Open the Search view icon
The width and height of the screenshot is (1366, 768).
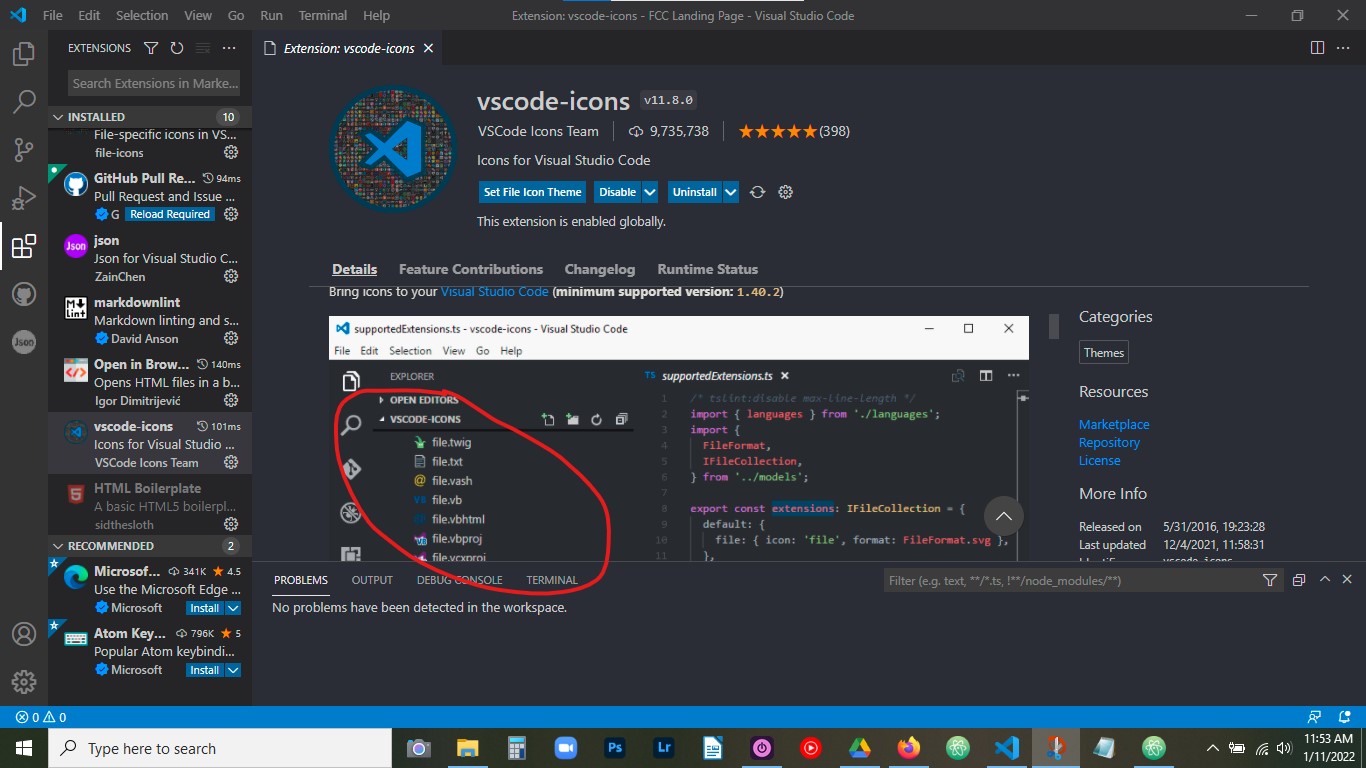click(x=23, y=101)
